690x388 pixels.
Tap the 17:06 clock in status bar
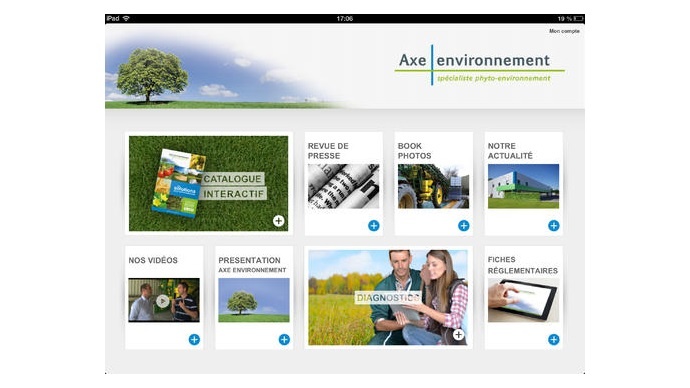click(x=345, y=18)
